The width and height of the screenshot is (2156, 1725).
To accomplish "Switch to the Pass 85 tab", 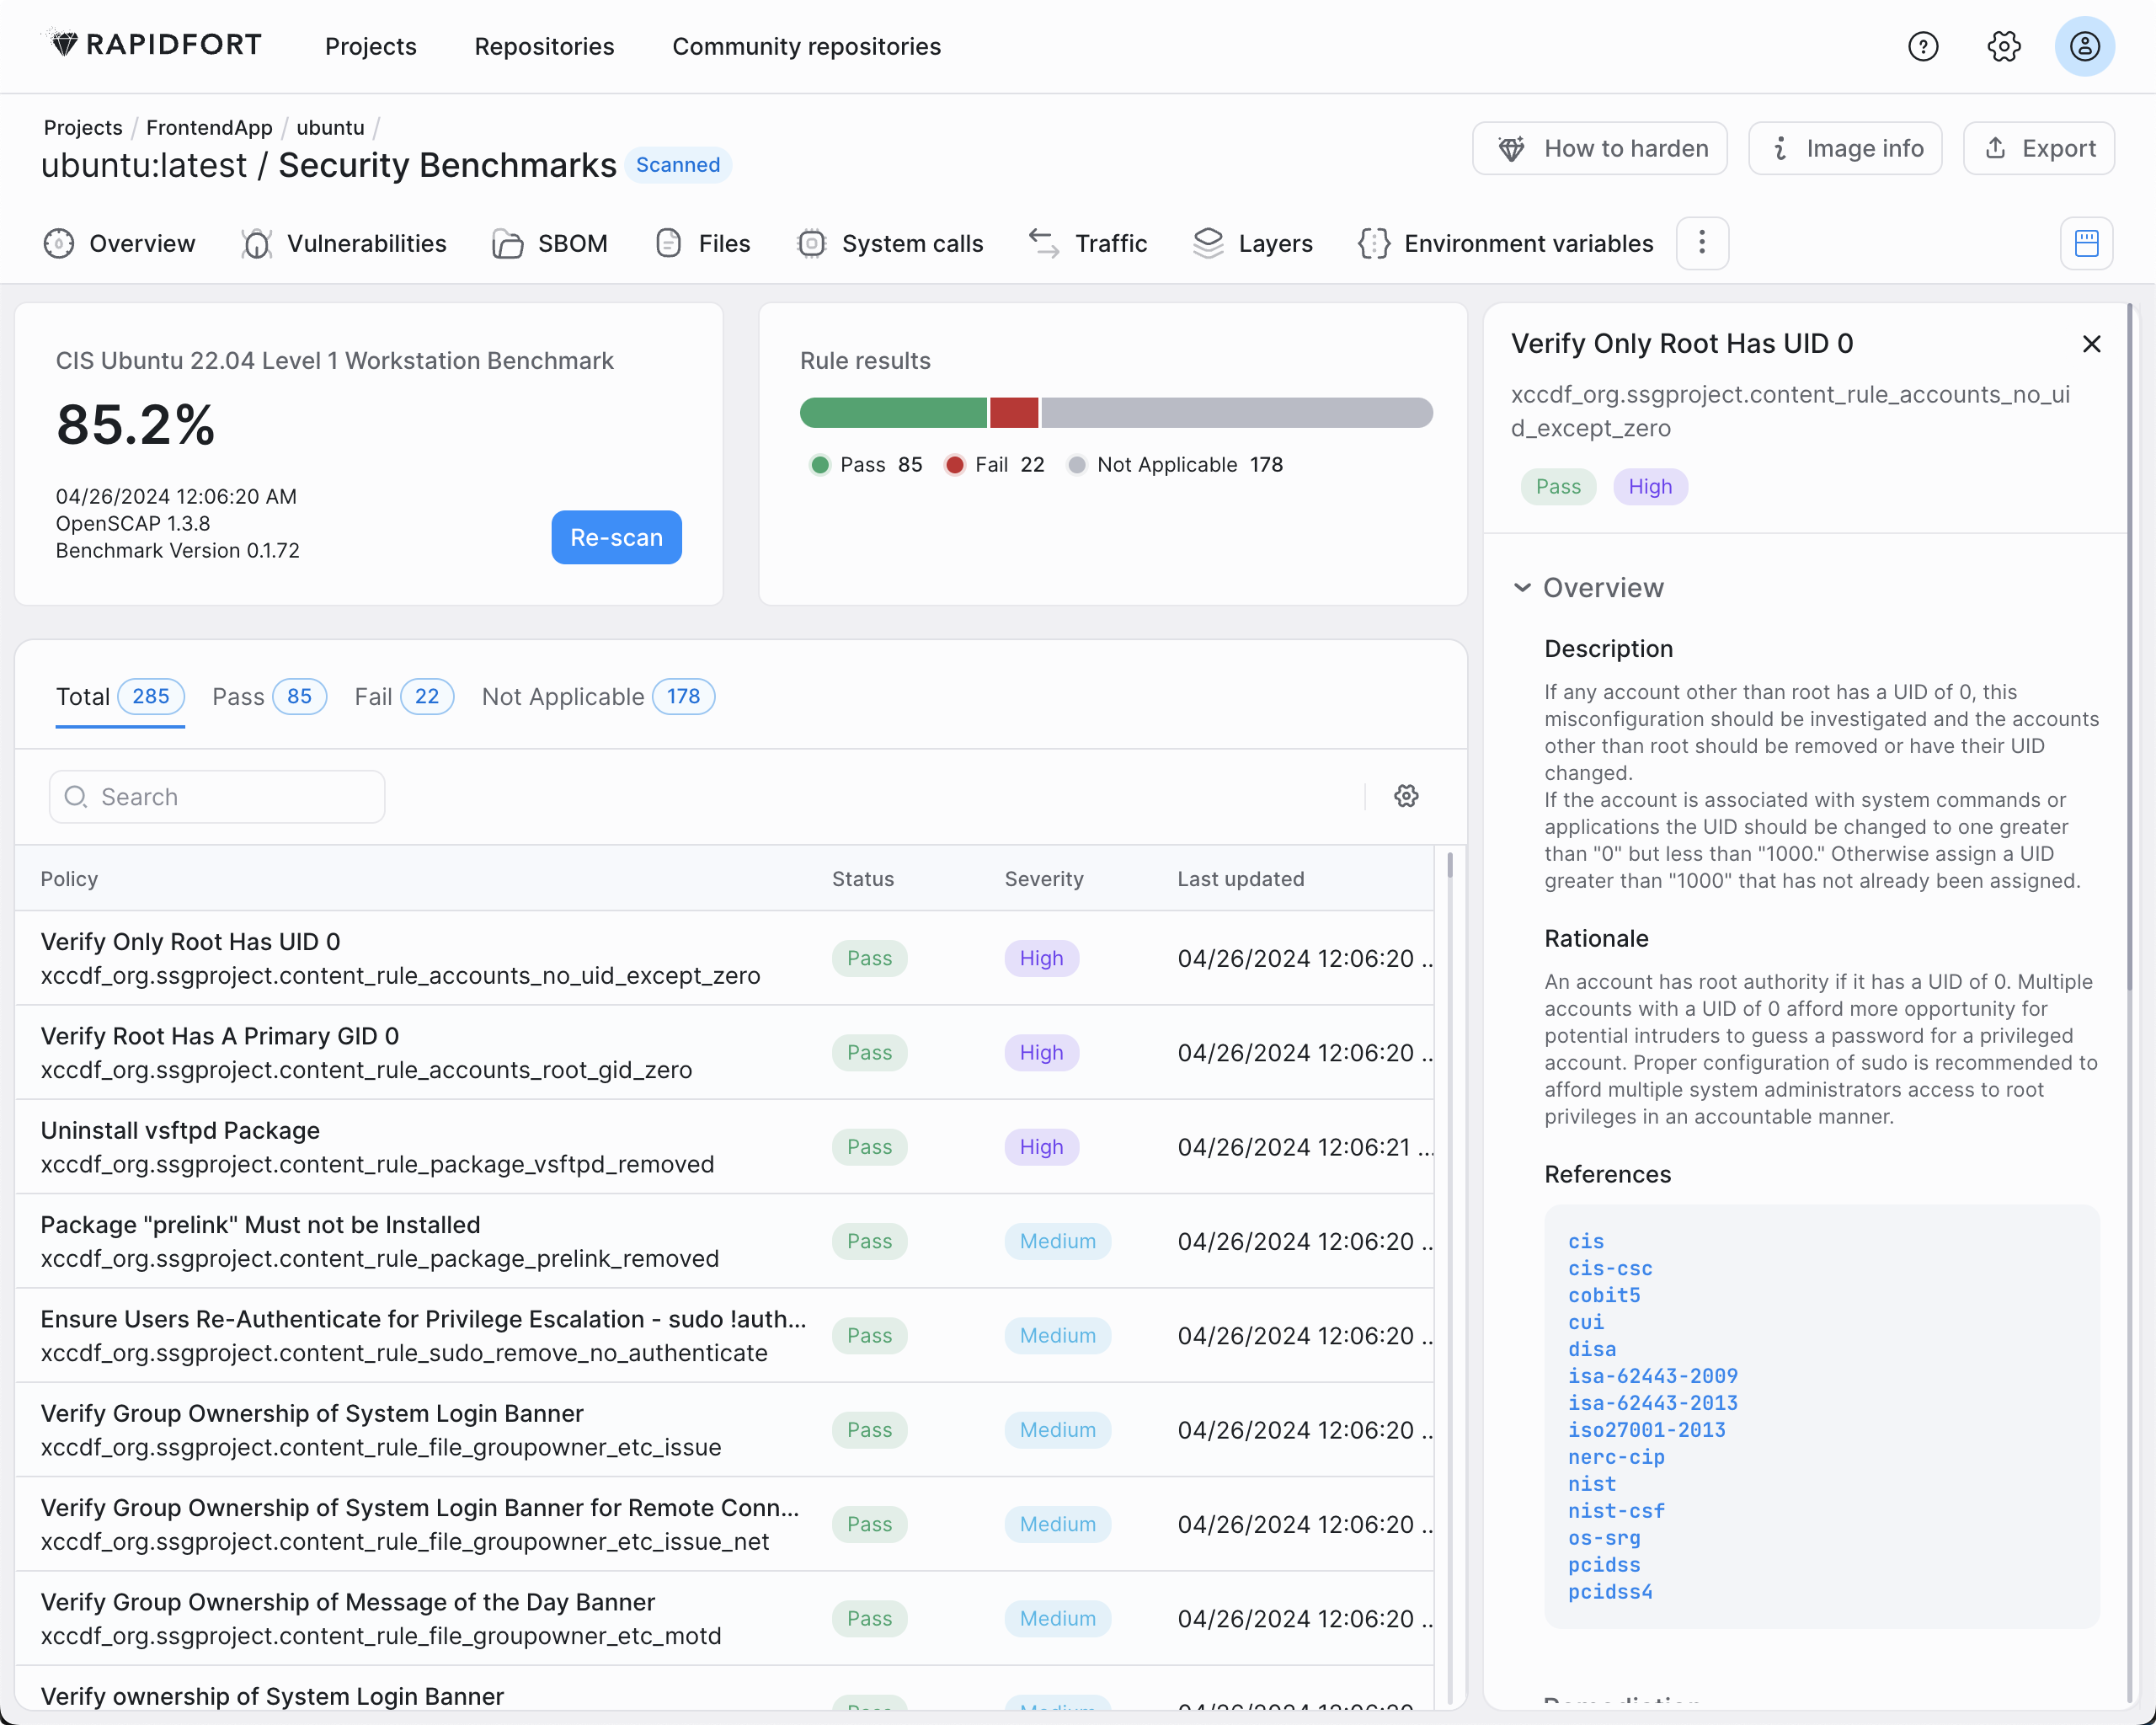I will tap(270, 697).
